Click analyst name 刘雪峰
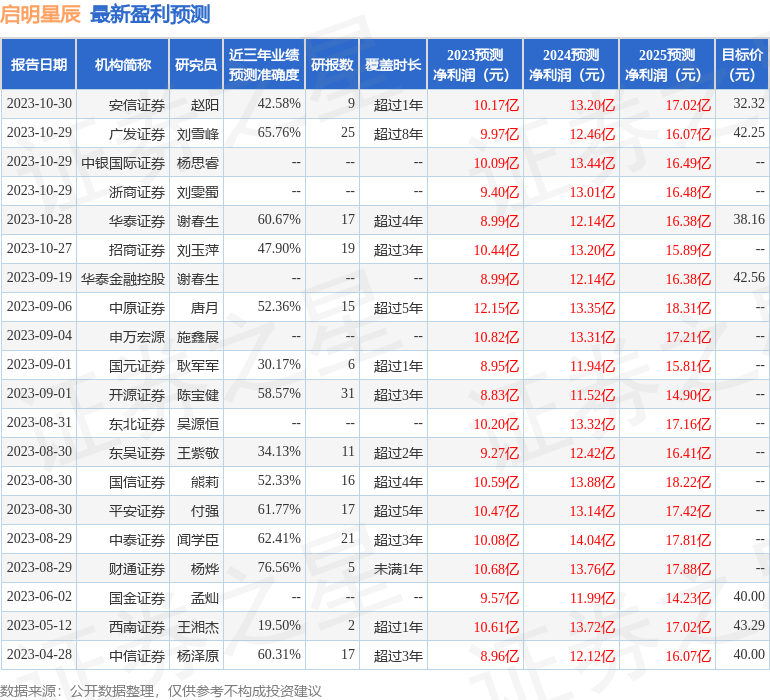 (198, 134)
